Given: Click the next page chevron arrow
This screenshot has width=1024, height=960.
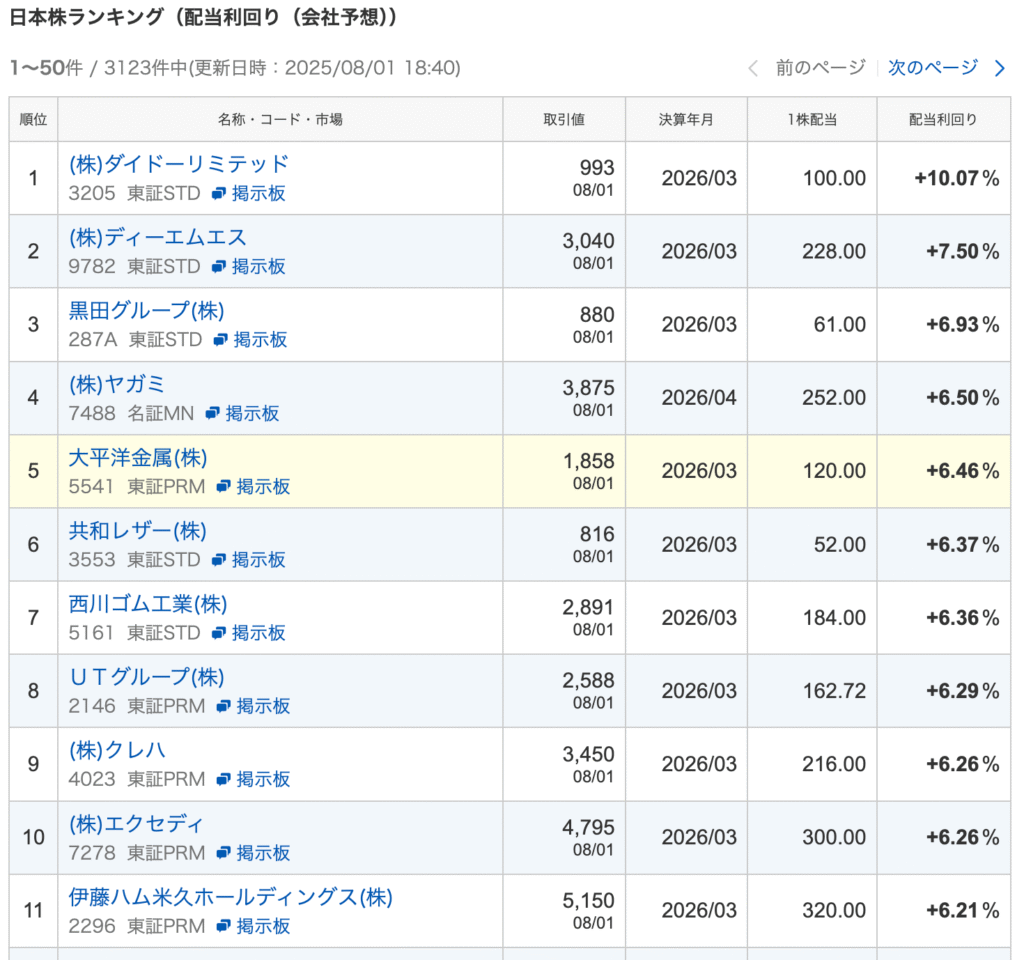Looking at the screenshot, I should click(x=999, y=68).
